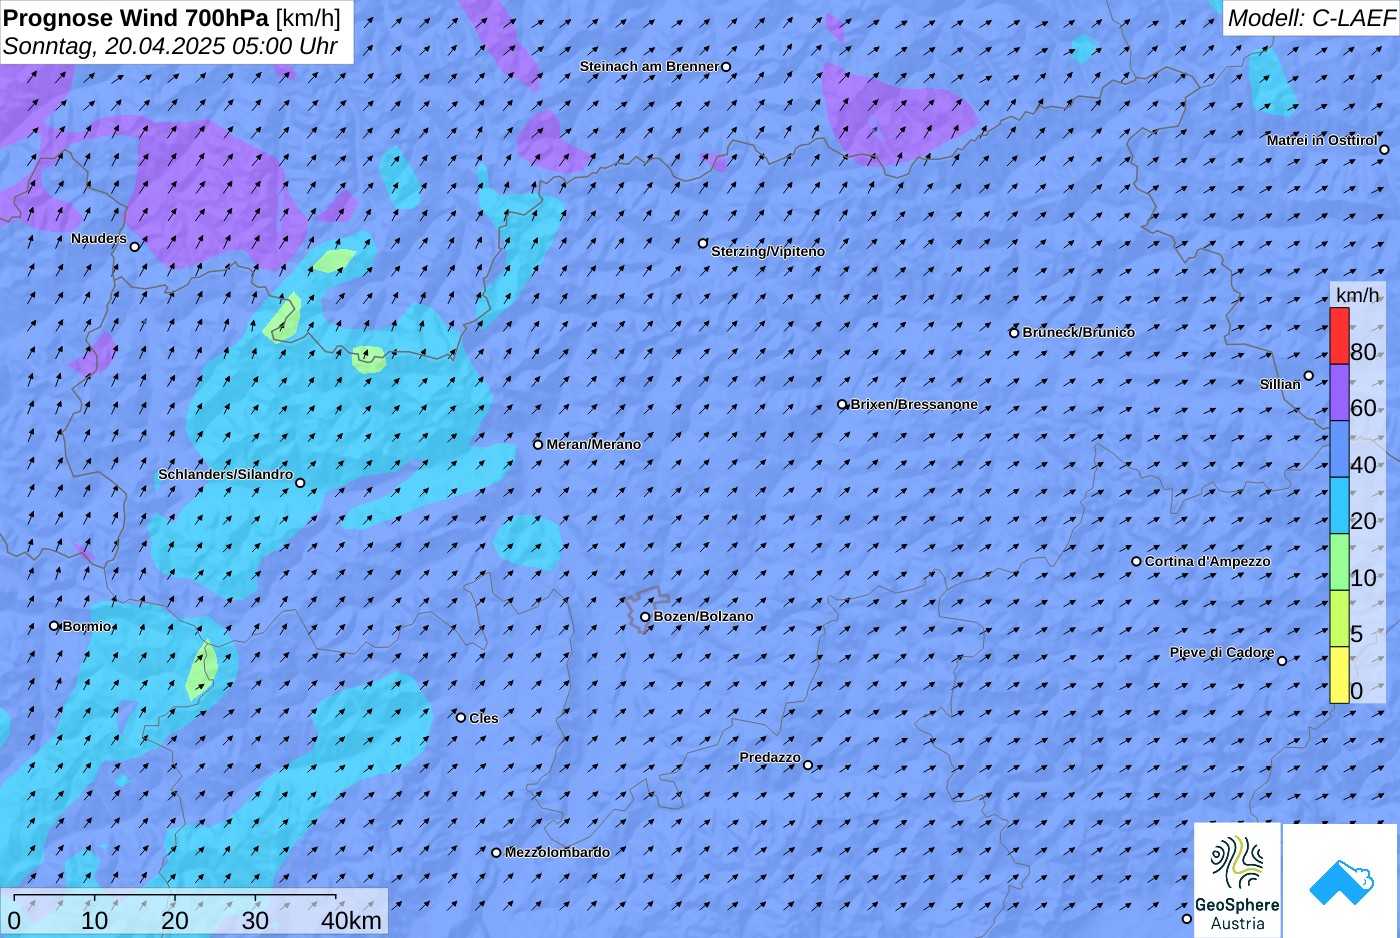Click the 'km/h' legend unit heading
Screen dimensions: 1400x938
[1357, 295]
